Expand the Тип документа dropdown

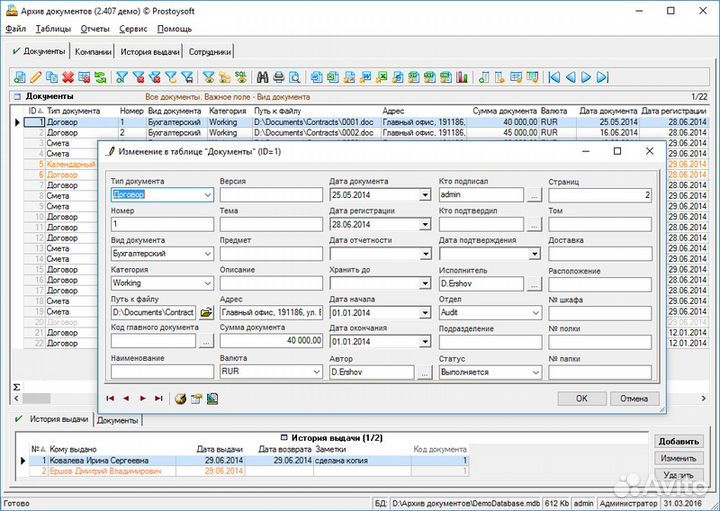coord(207,196)
